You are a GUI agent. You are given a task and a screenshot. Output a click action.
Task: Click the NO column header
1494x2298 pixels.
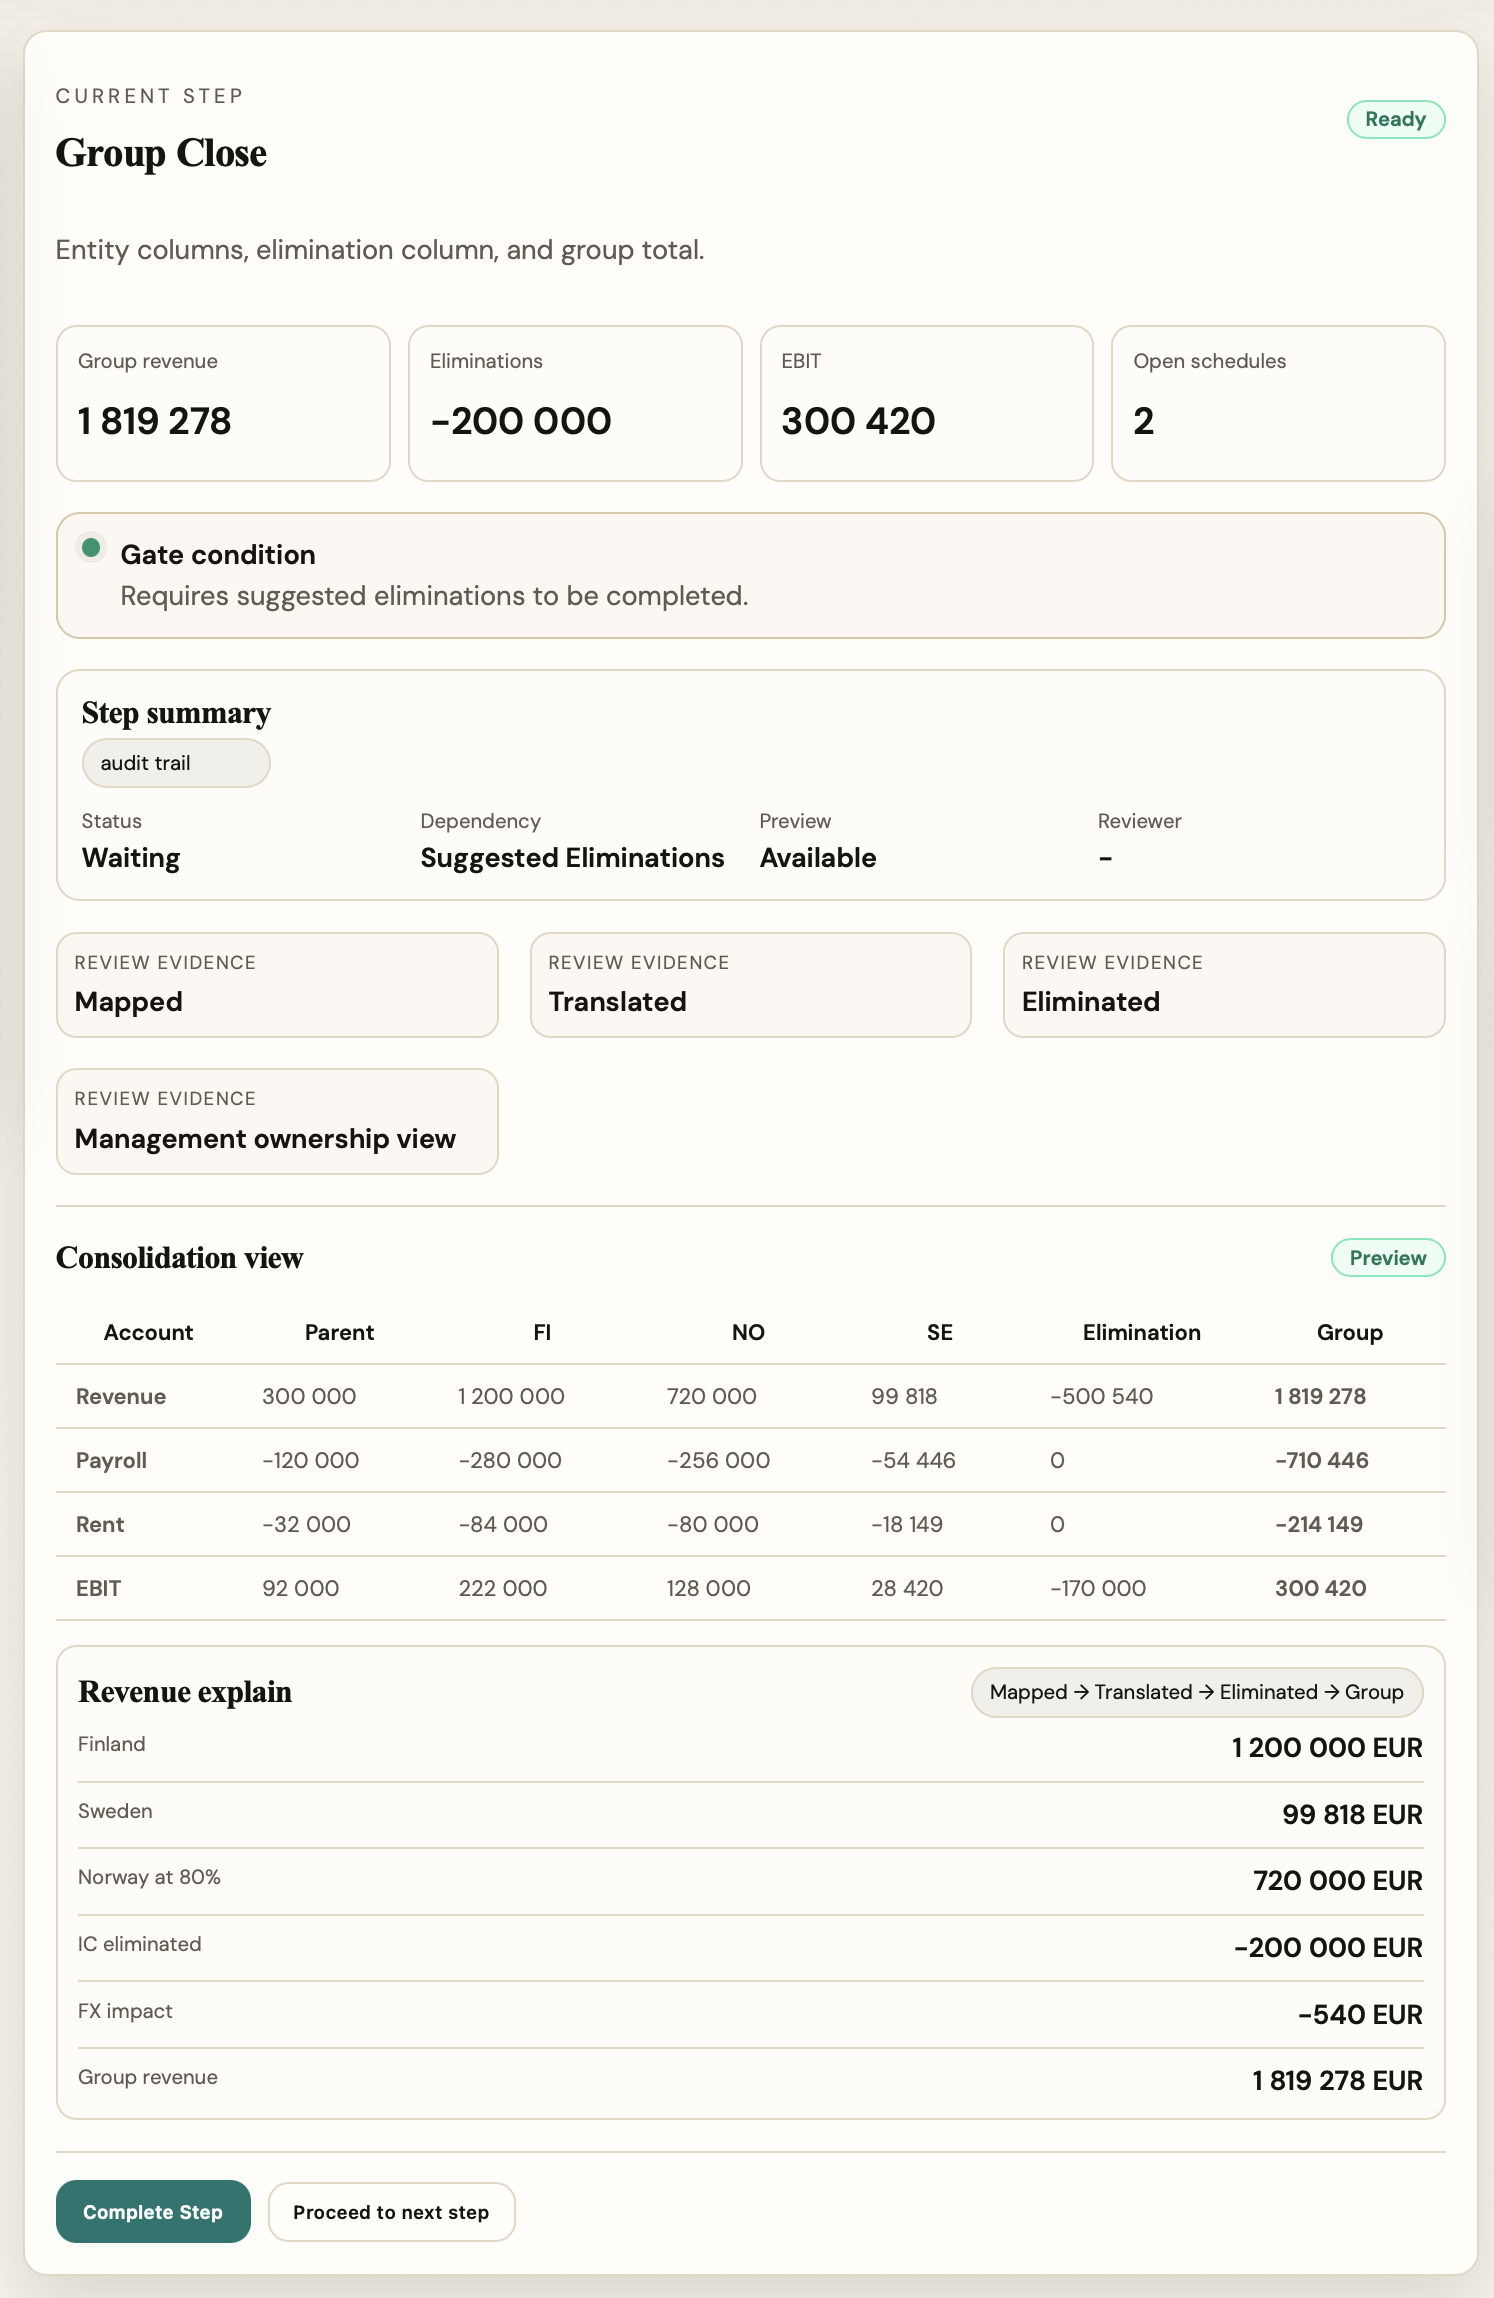(748, 1332)
